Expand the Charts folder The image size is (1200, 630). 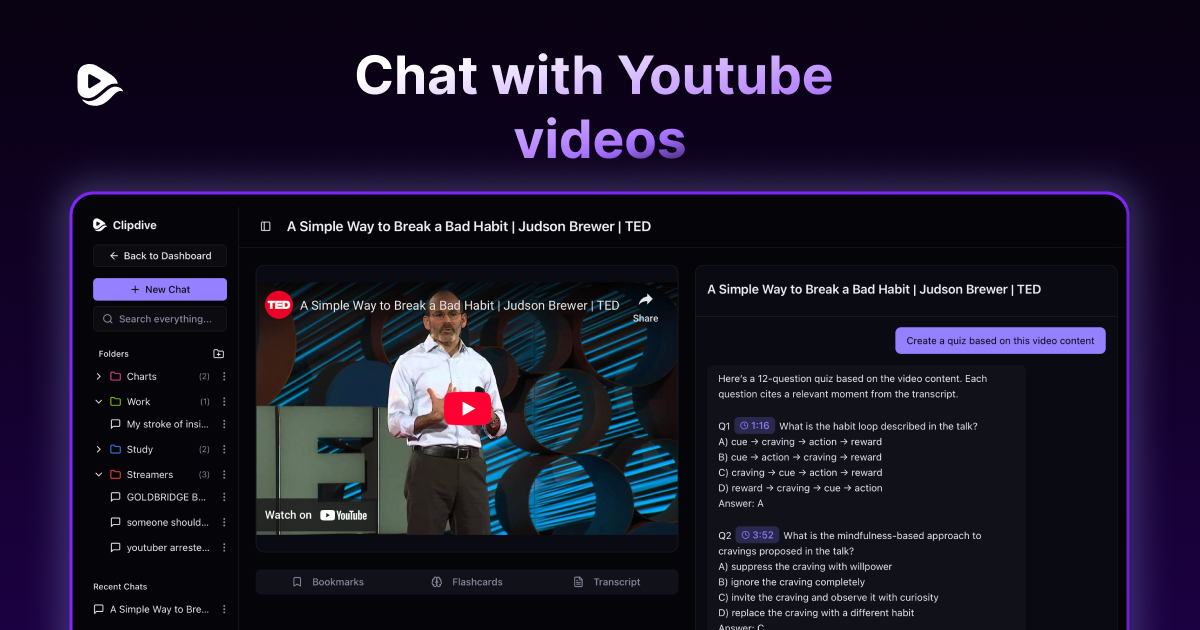click(98, 377)
